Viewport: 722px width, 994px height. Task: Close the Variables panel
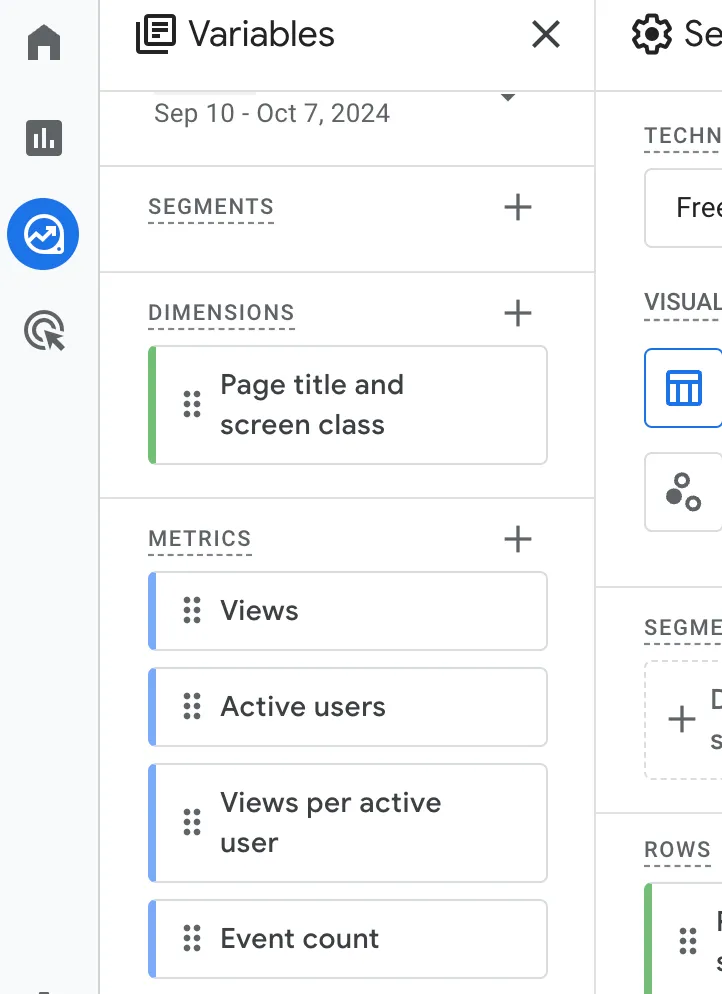[x=546, y=35]
